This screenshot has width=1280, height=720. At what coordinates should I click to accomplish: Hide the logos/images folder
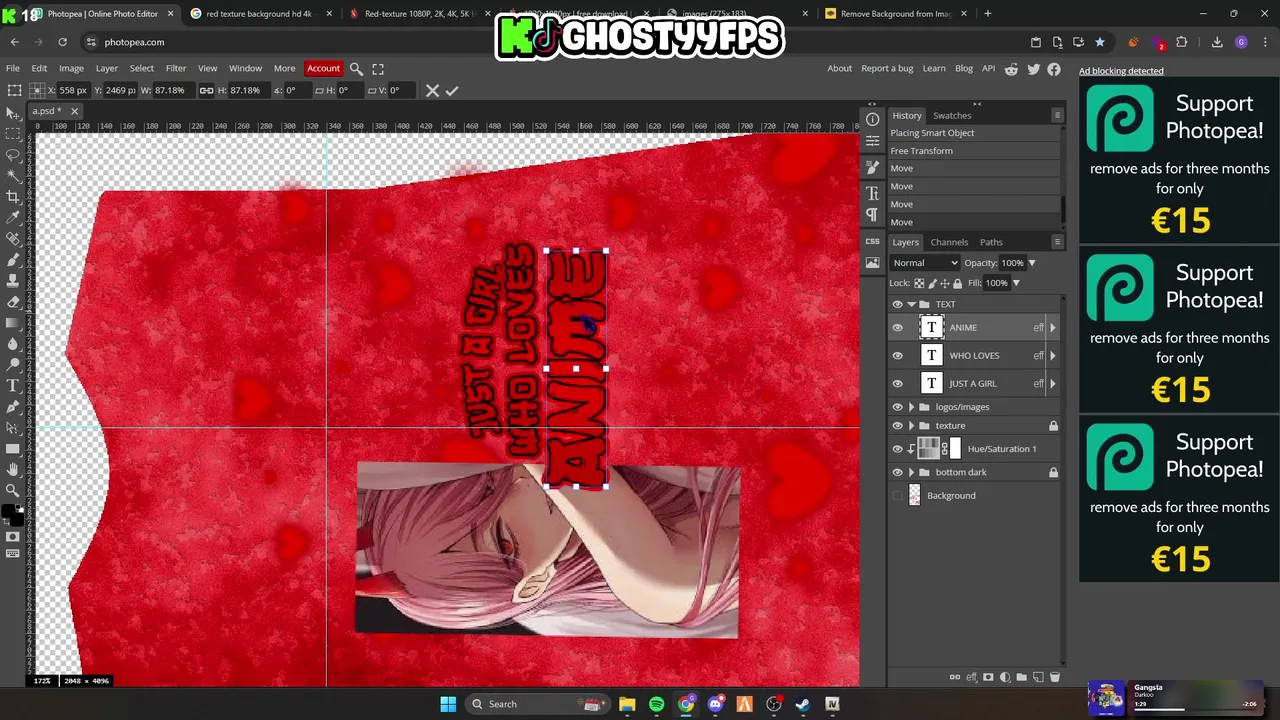[897, 407]
